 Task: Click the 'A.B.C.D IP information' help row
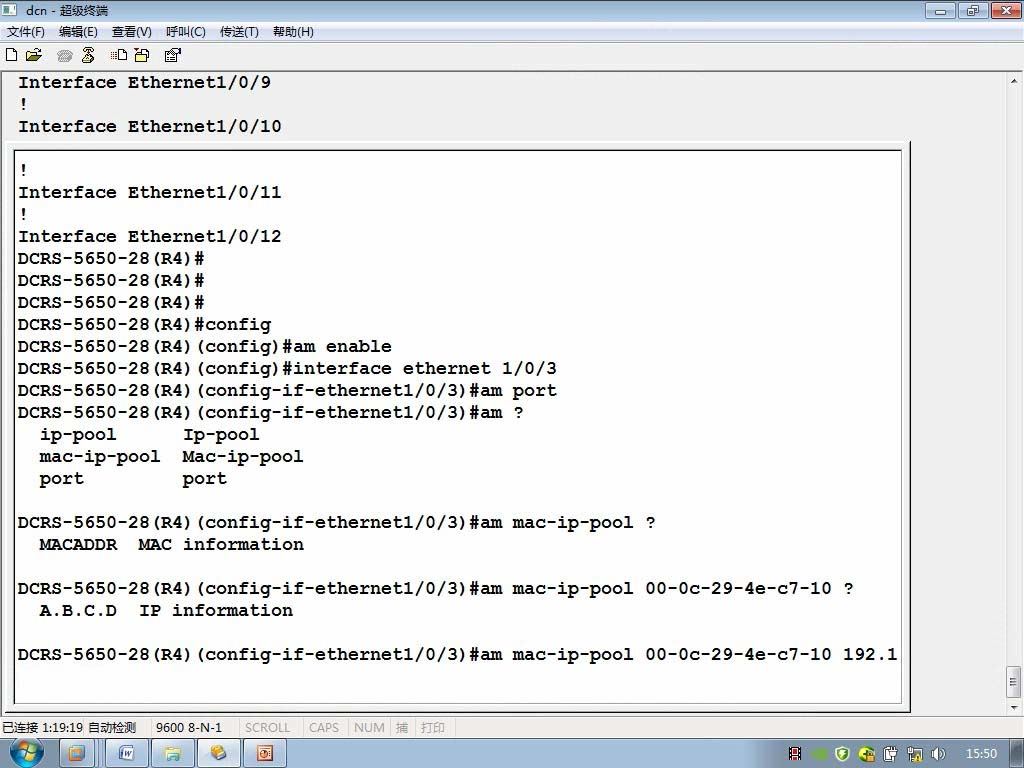click(166, 610)
